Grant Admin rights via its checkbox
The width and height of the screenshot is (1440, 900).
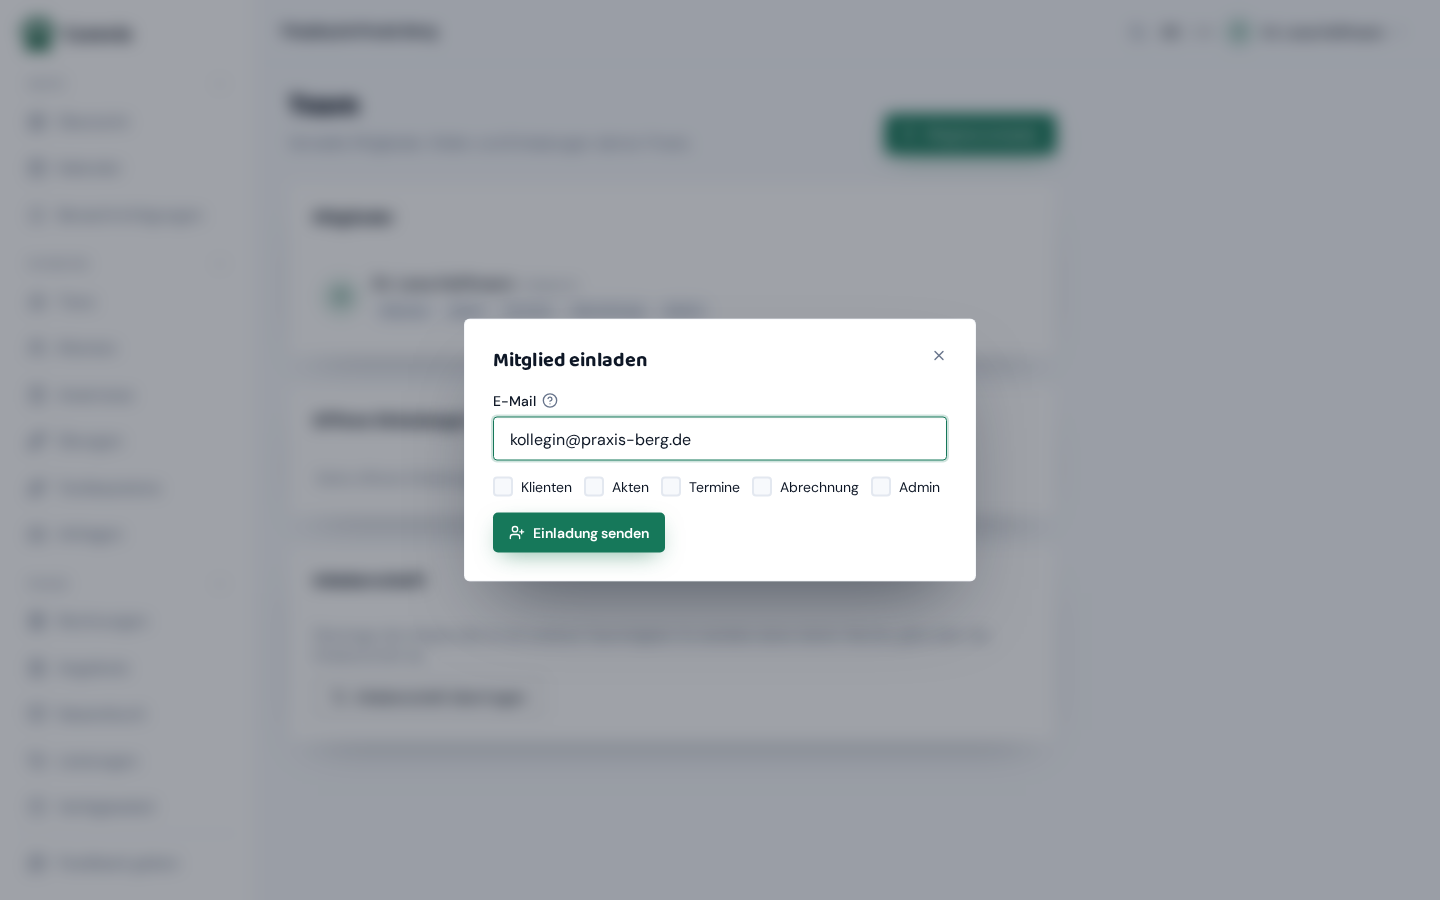pyautogui.click(x=881, y=487)
